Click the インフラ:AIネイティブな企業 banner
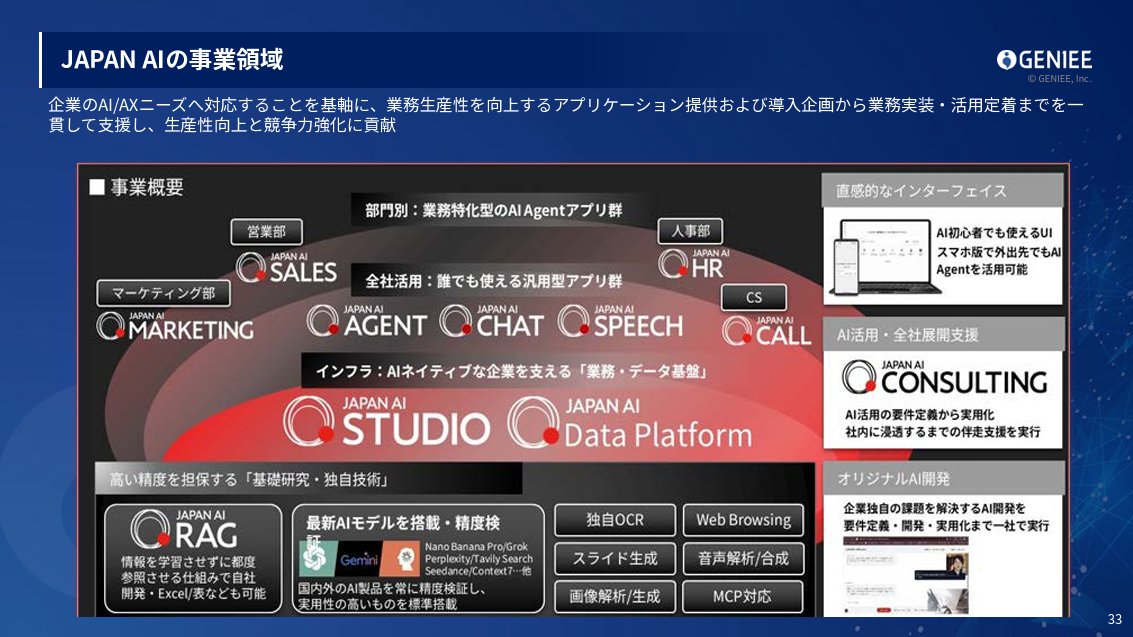 pyautogui.click(x=510, y=371)
